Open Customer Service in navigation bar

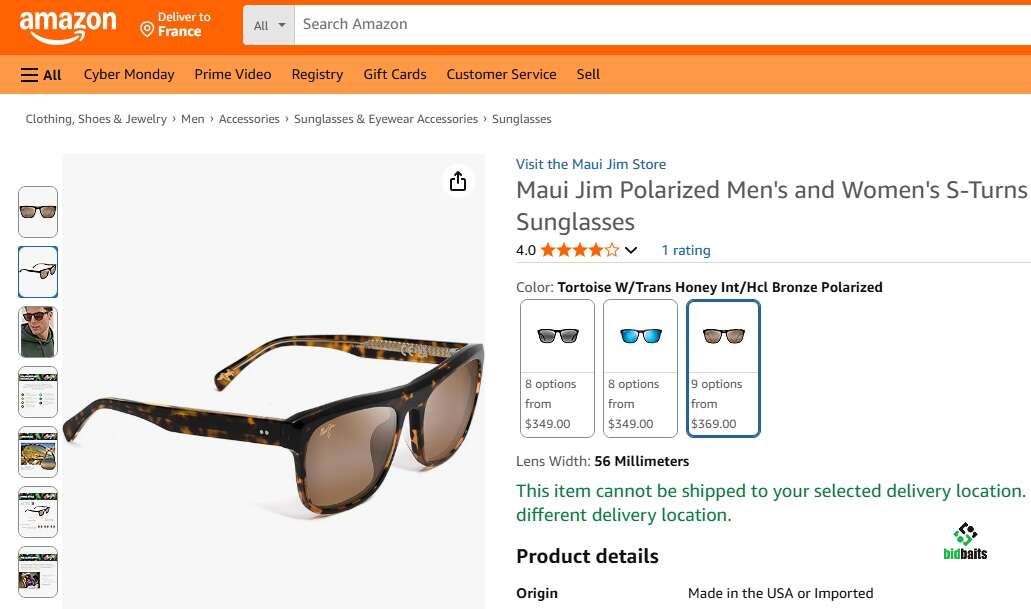point(501,75)
